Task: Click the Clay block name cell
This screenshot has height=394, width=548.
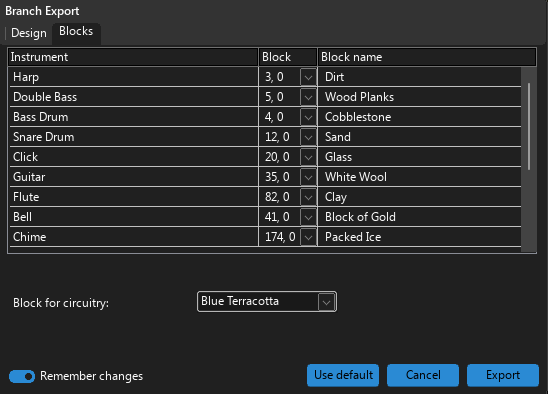Action: [x=419, y=197]
